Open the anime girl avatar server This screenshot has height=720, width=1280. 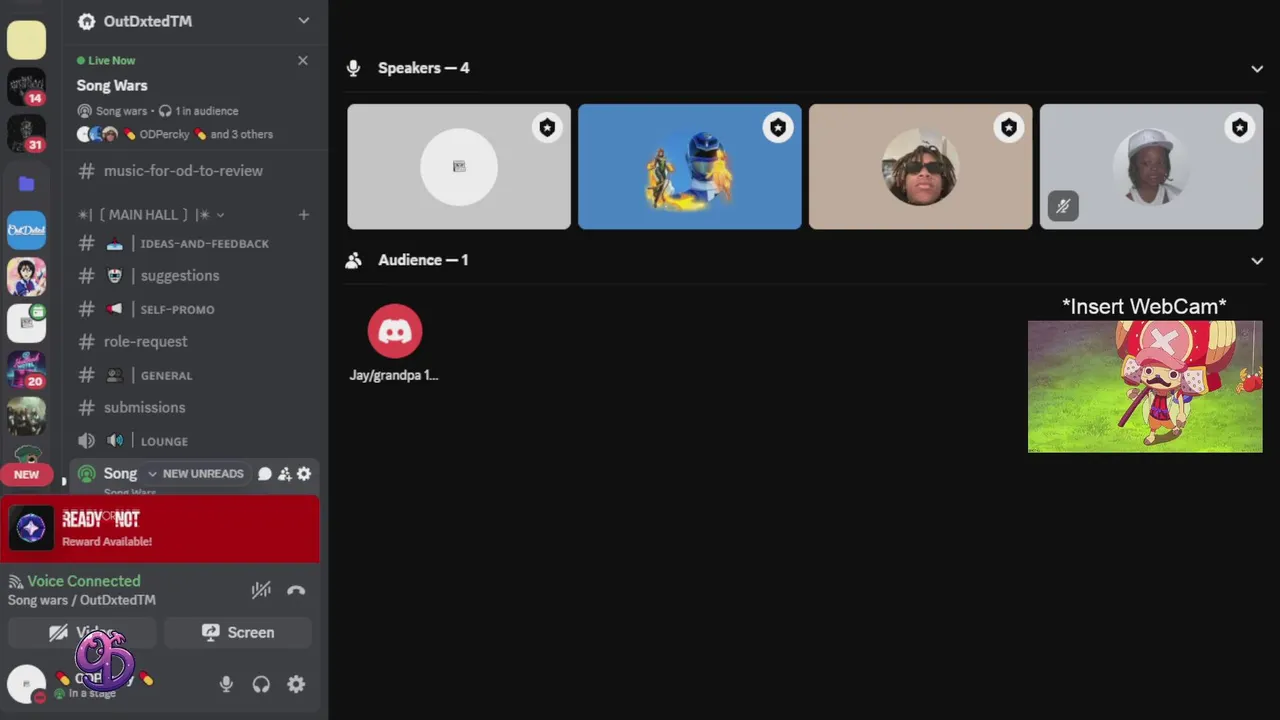tap(26, 277)
